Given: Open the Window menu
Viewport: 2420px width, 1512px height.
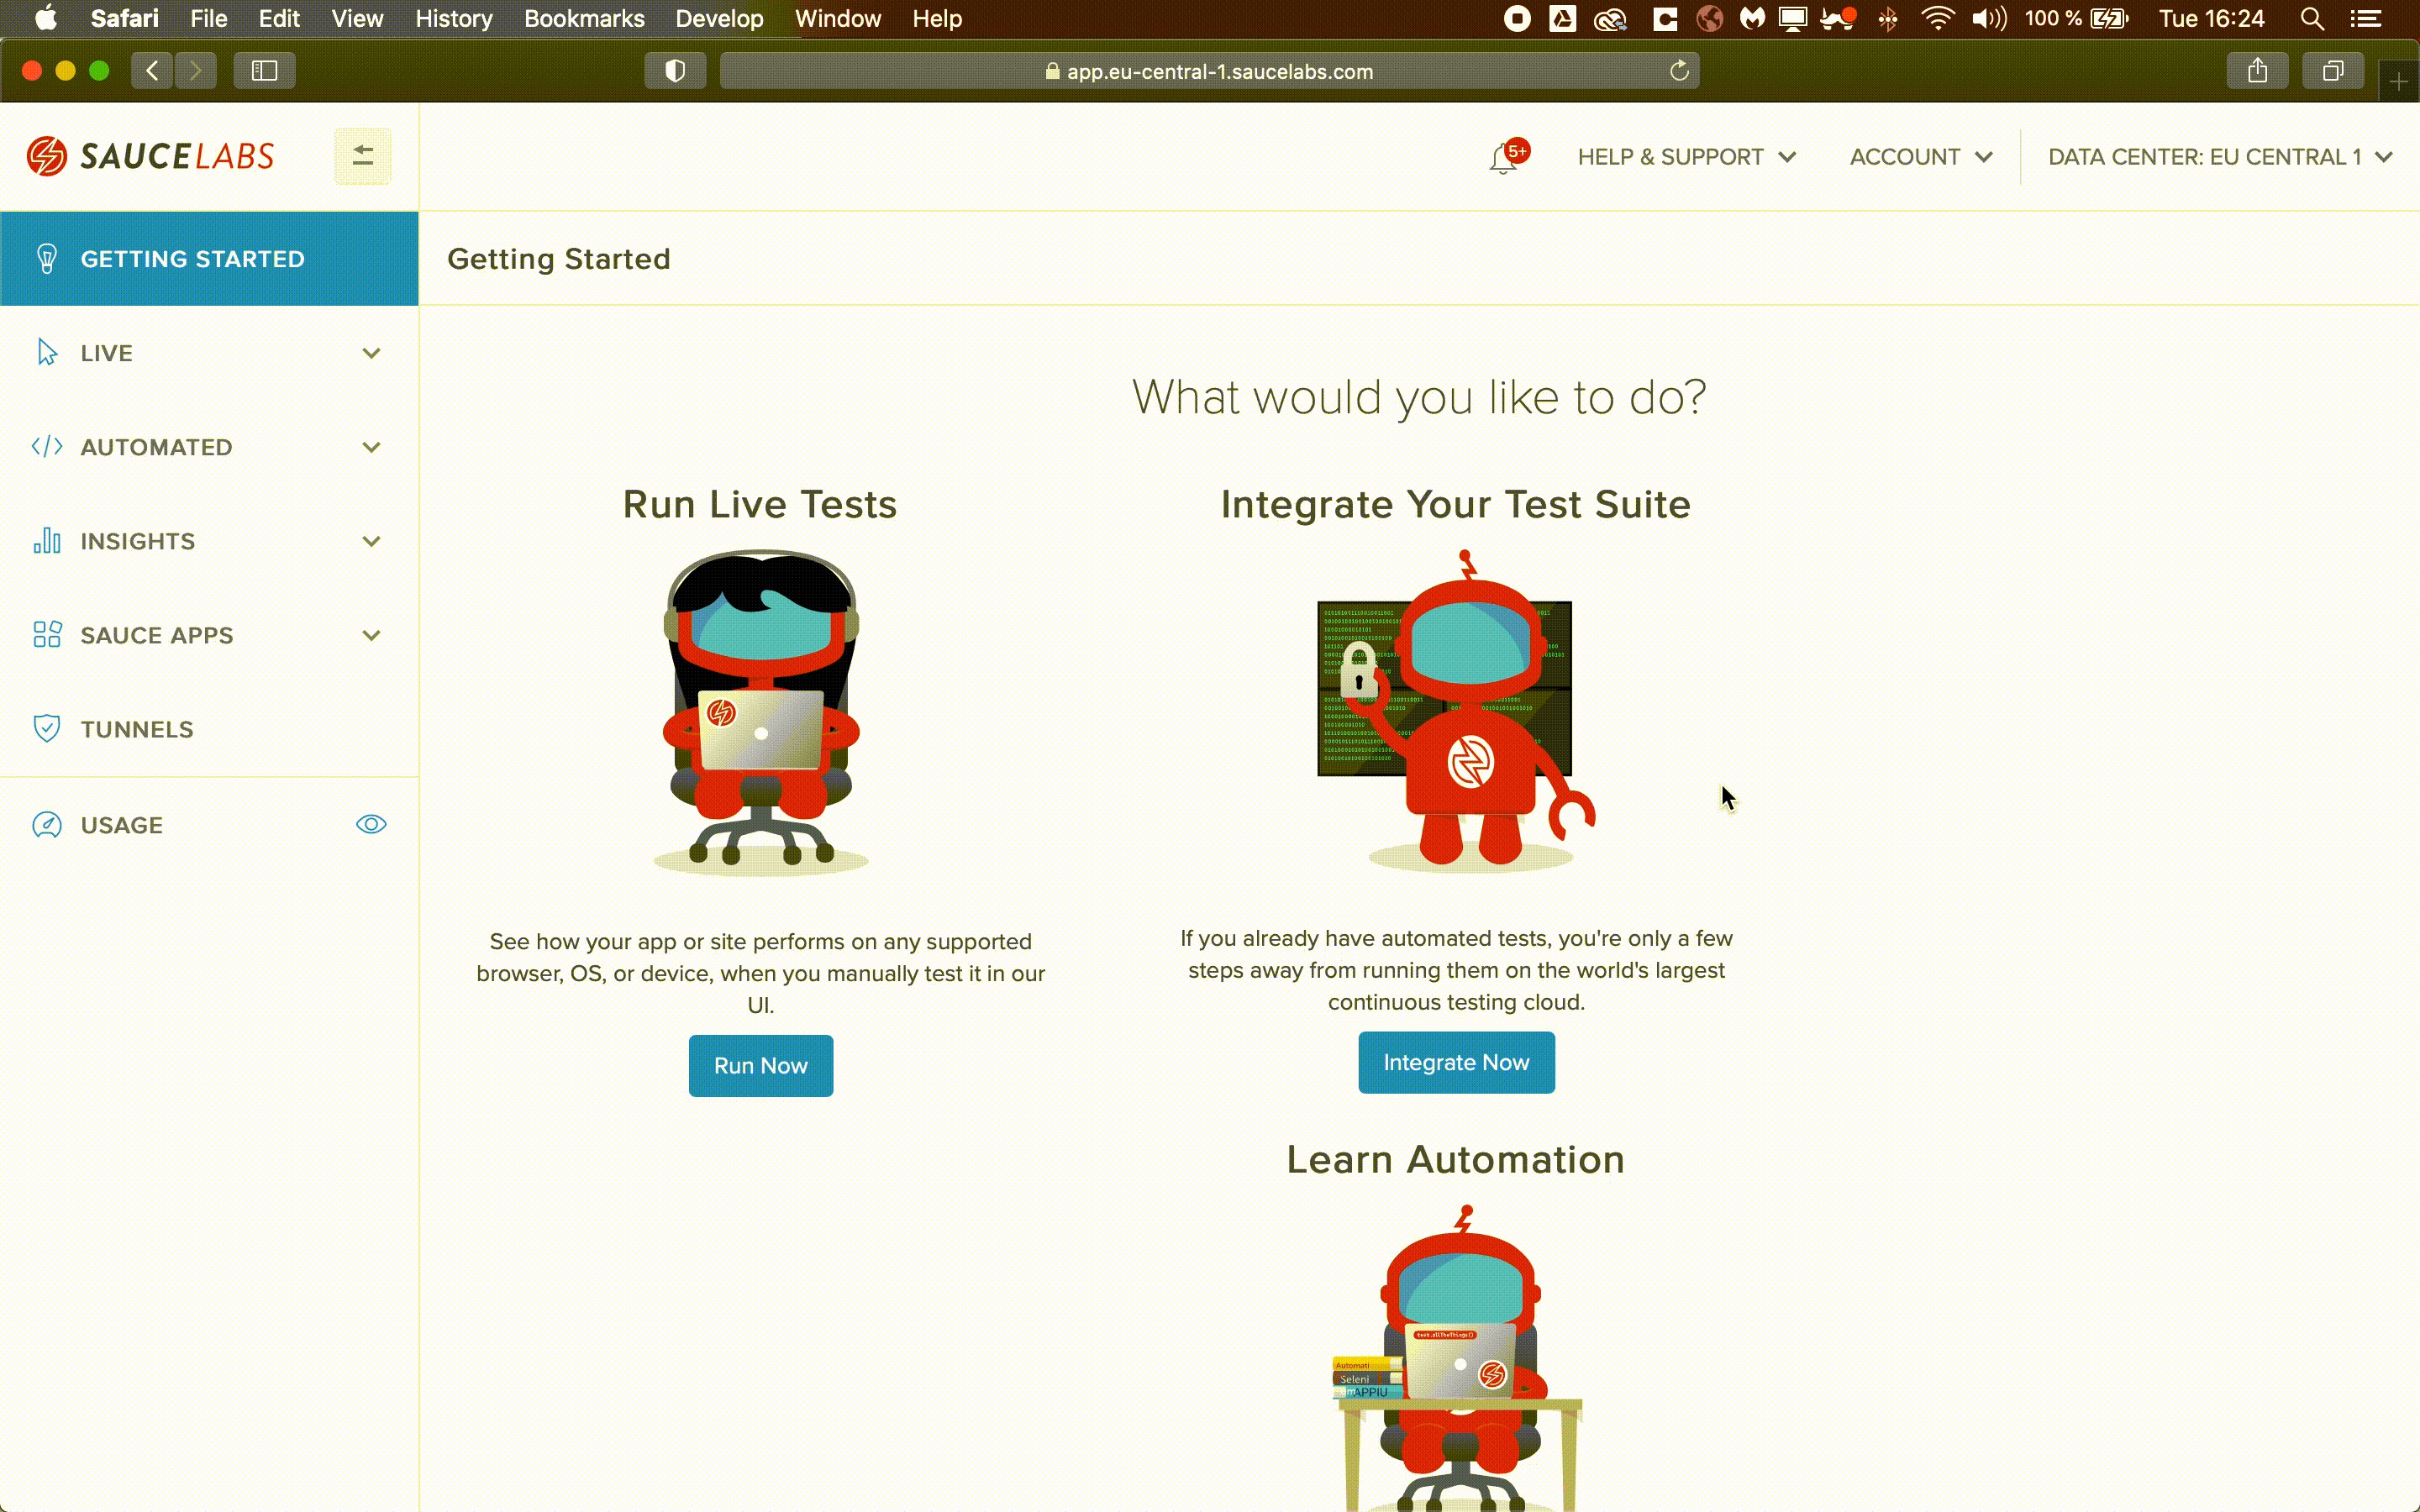Looking at the screenshot, I should [x=837, y=19].
